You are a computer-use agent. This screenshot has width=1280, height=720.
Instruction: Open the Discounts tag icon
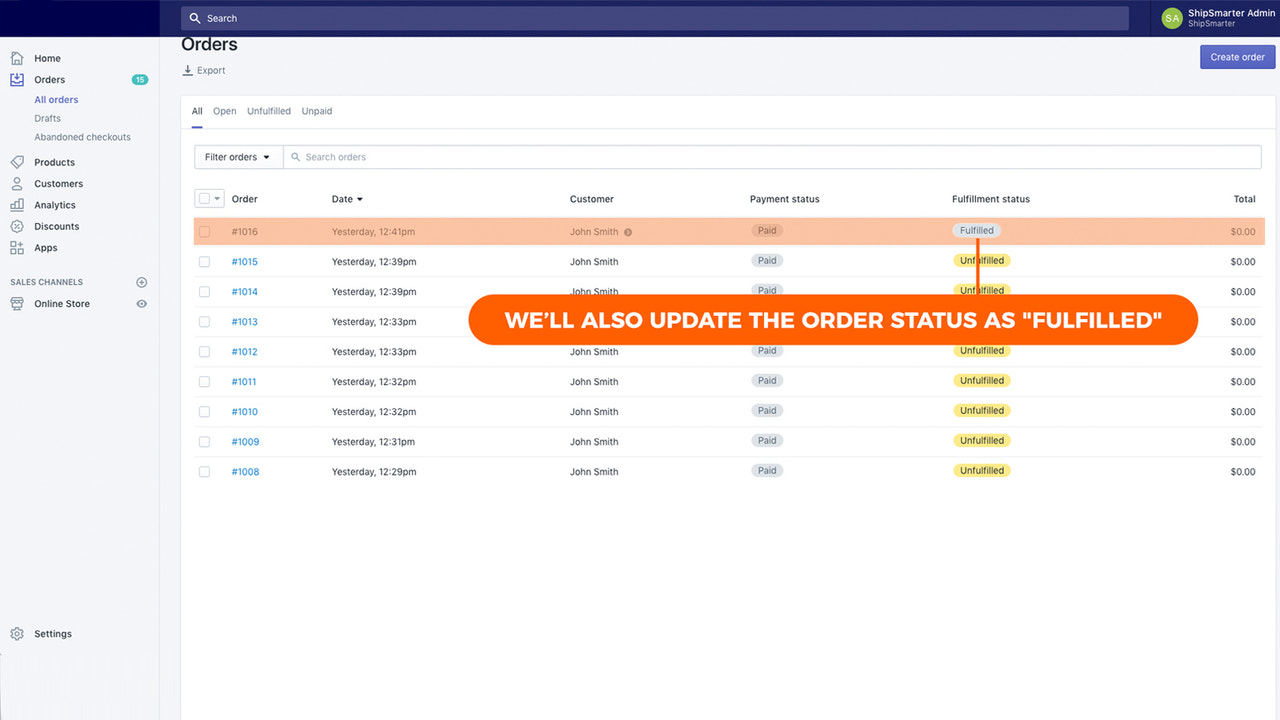(x=17, y=226)
